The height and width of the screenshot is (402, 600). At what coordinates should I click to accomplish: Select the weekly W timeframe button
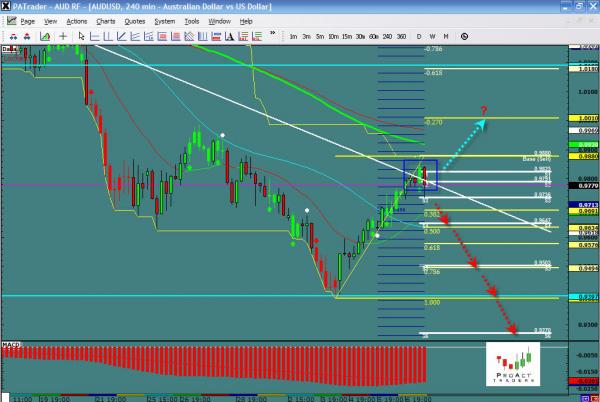point(432,36)
